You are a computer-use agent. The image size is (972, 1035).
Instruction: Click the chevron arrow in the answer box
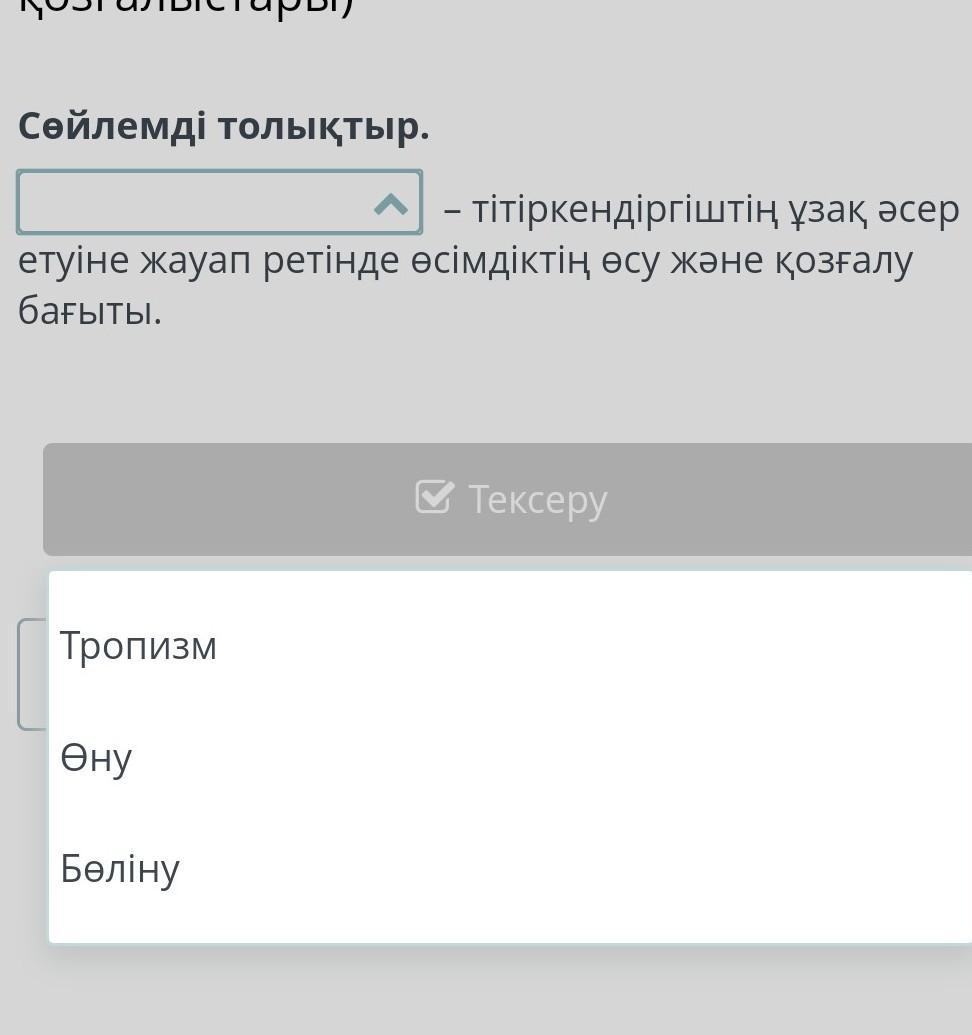tap(391, 205)
